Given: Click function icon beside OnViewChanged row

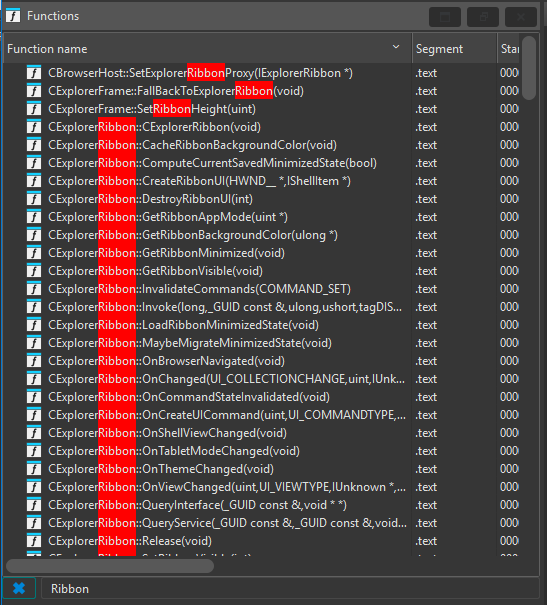Looking at the screenshot, I should click(x=34, y=487).
